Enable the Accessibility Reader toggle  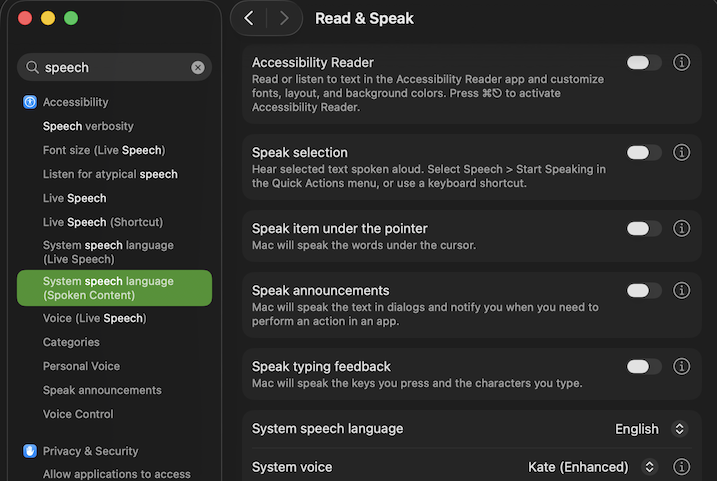(644, 63)
